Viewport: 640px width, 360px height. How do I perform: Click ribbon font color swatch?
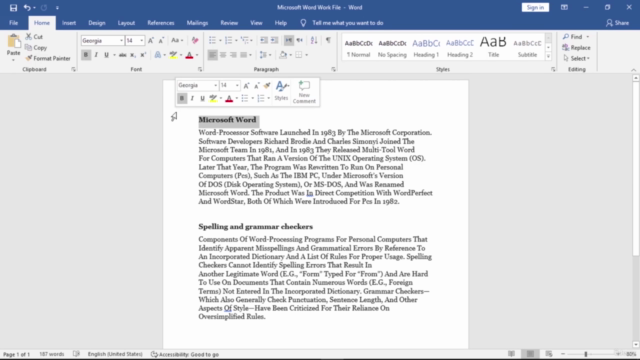189,55
